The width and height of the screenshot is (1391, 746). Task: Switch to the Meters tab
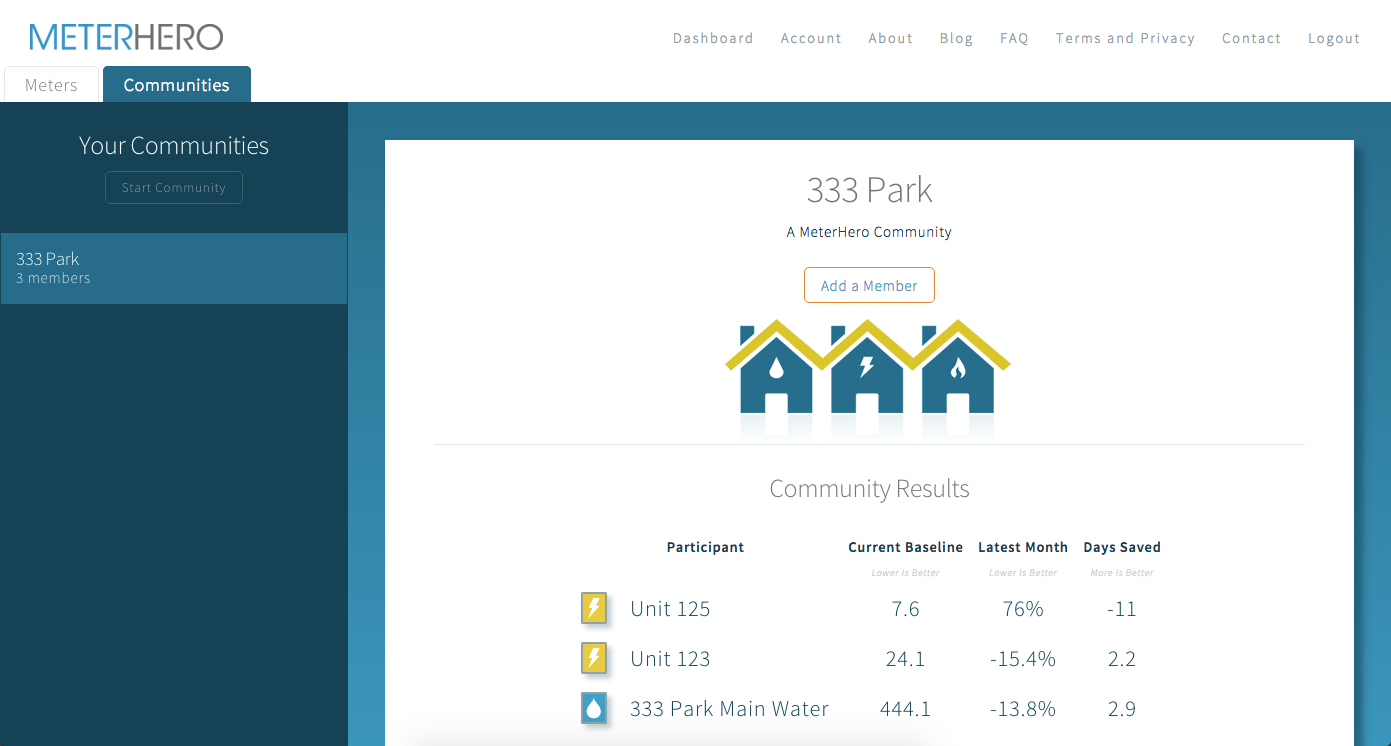(x=51, y=85)
